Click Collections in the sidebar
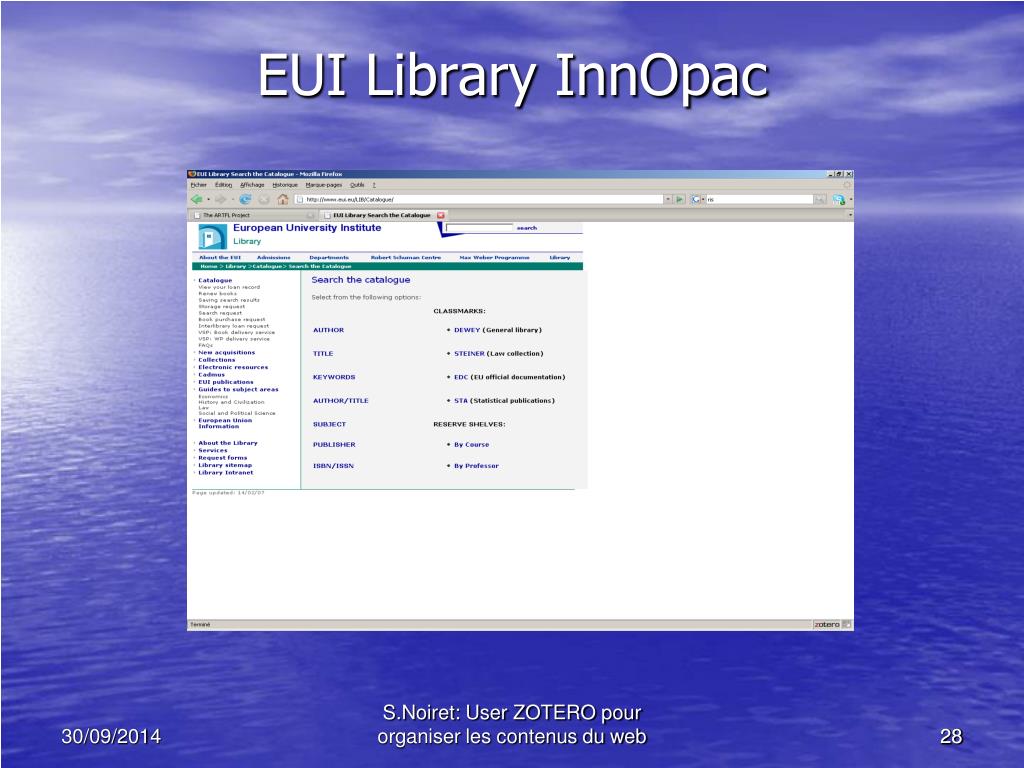Viewport: 1024px width, 768px height. tap(217, 360)
